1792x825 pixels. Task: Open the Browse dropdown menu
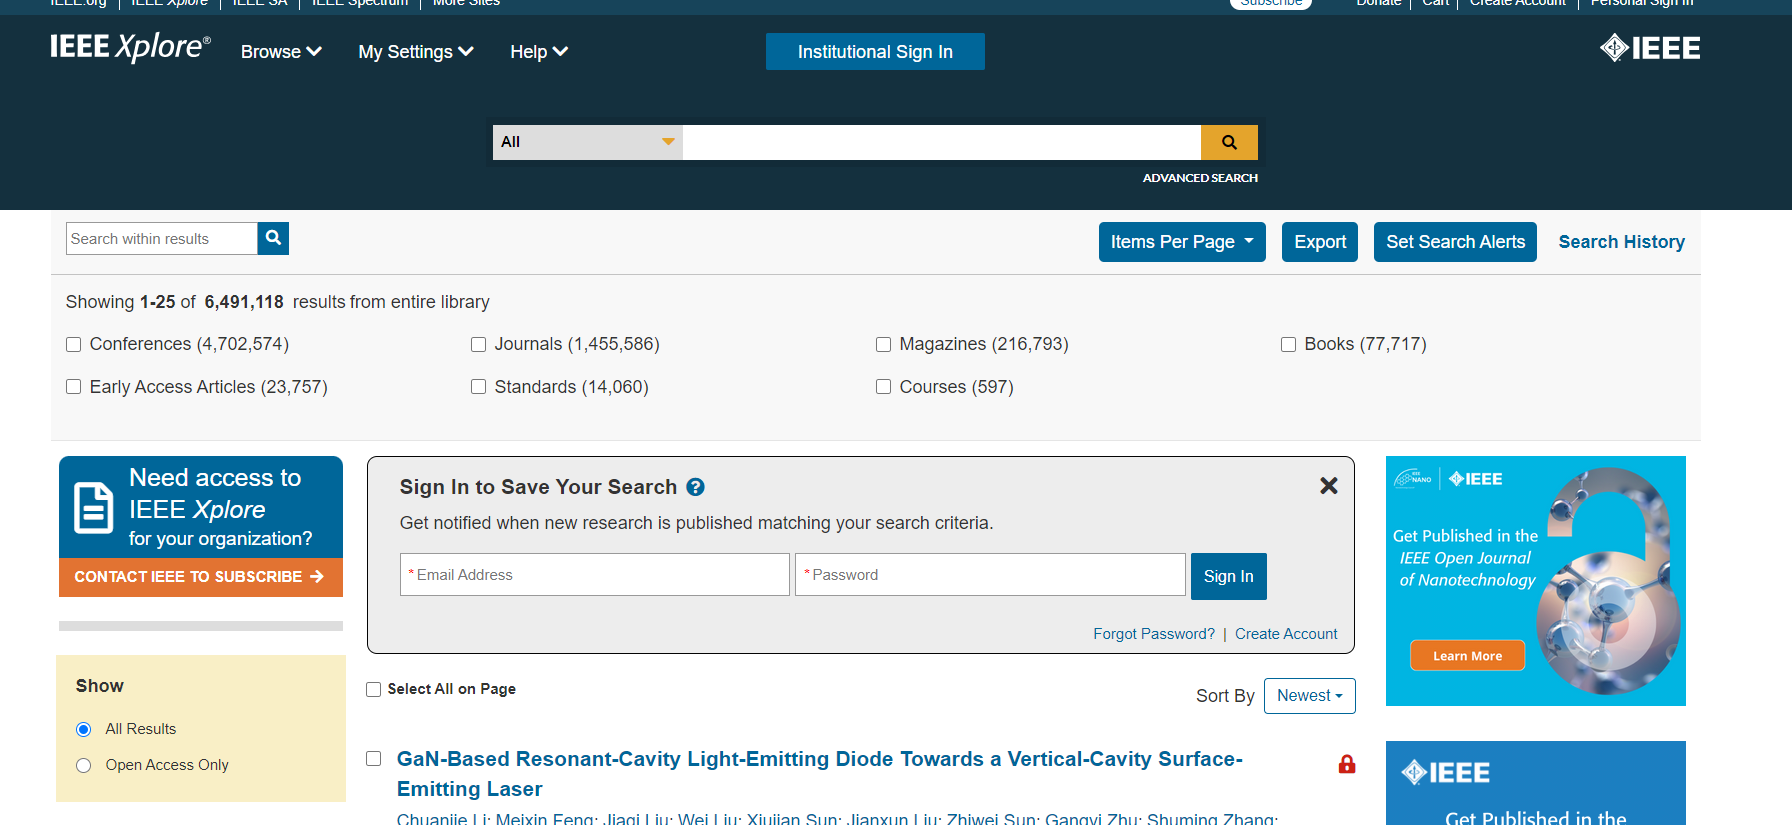point(281,52)
